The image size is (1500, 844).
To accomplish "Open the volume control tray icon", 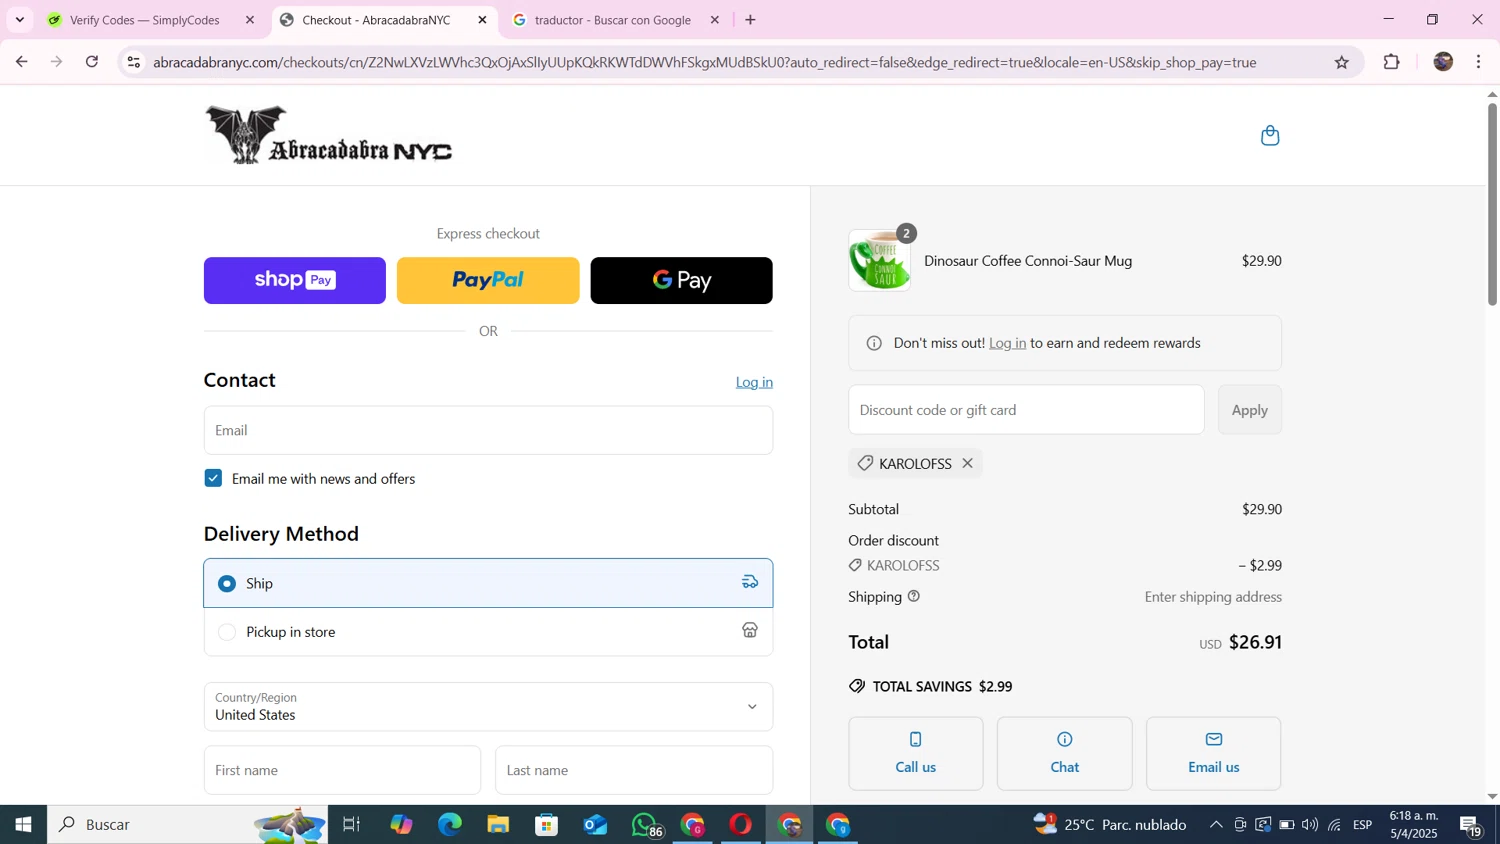I will pos(1310,825).
